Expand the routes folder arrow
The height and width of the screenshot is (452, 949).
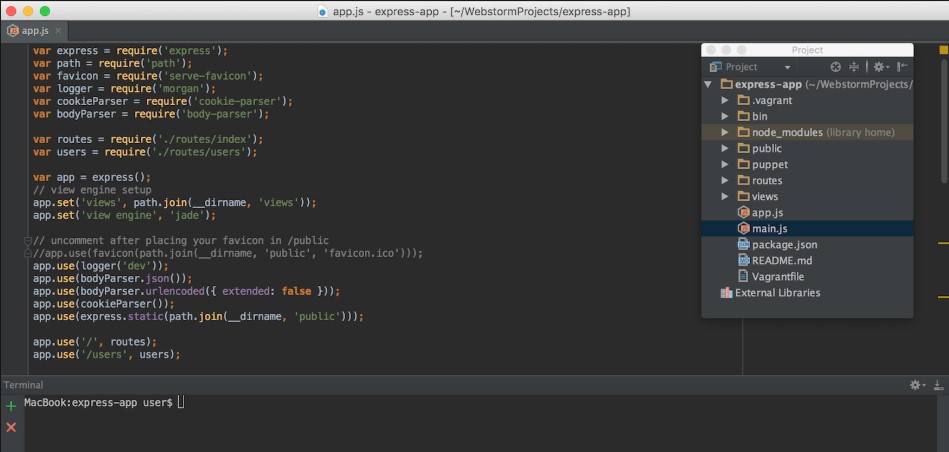pyautogui.click(x=725, y=180)
